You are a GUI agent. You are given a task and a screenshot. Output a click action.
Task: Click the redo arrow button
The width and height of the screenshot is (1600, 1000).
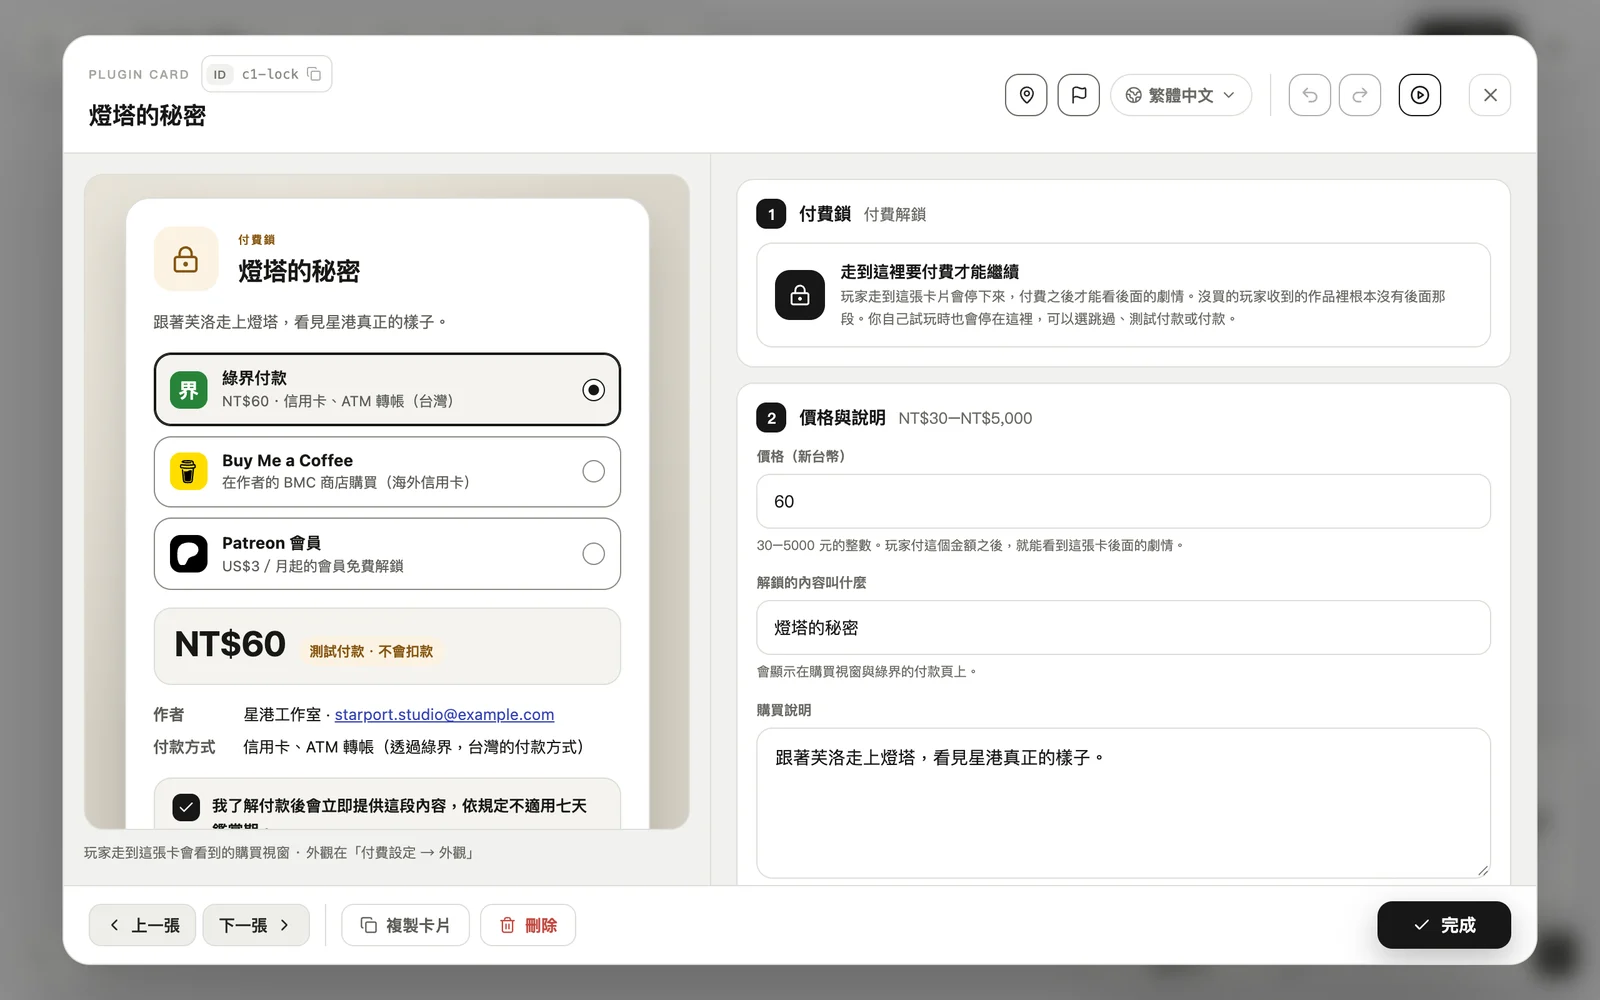[1360, 95]
